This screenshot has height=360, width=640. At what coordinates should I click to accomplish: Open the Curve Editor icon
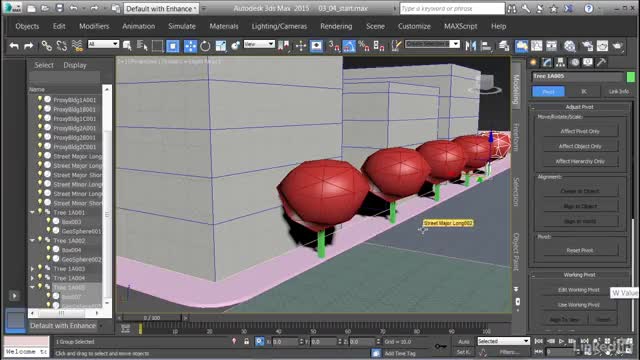(536, 46)
